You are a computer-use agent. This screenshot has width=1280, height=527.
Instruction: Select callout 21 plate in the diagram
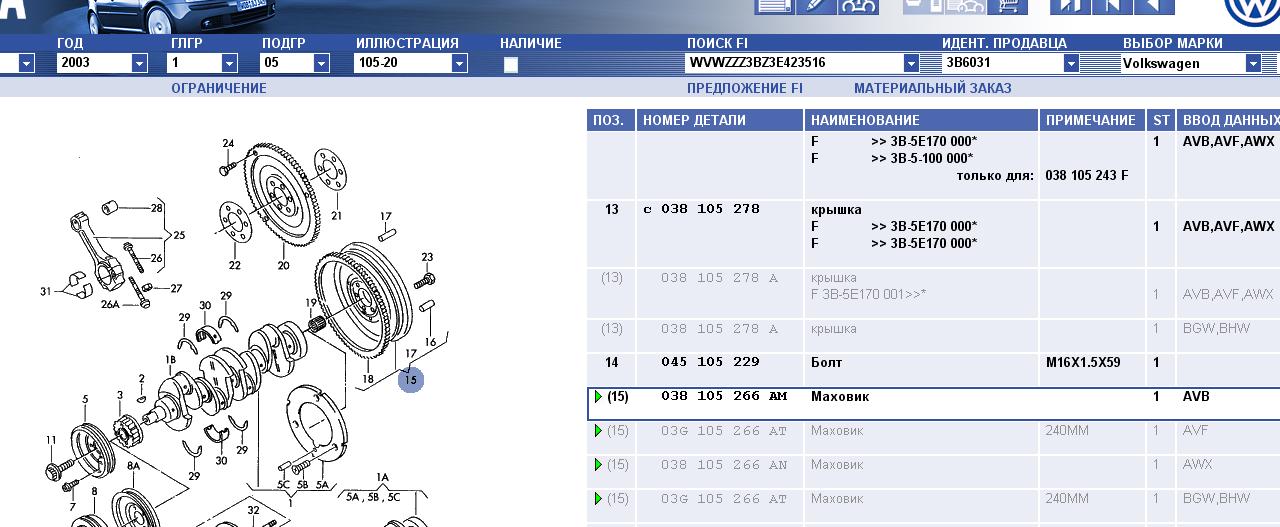[x=336, y=215]
